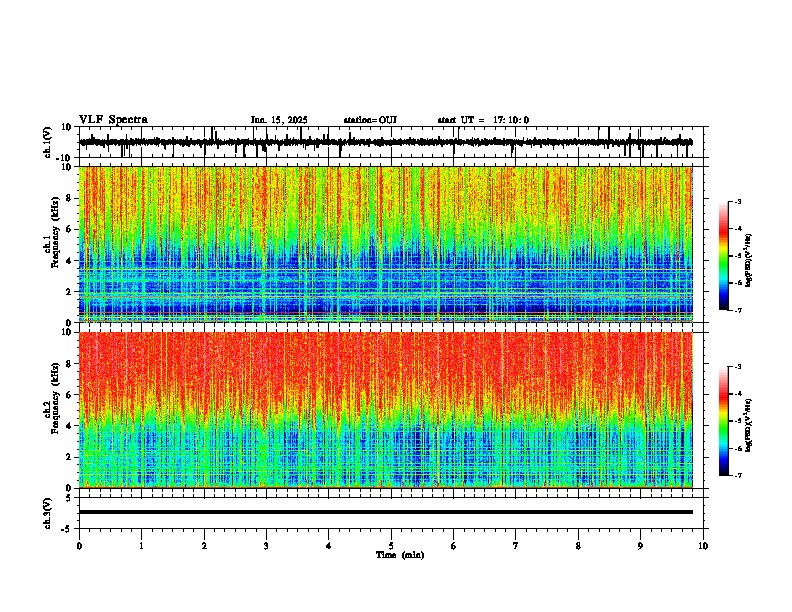The width and height of the screenshot is (792, 612).
Task: Click the ch.2 colorbar log(PSD) label
Action: [x=748, y=425]
